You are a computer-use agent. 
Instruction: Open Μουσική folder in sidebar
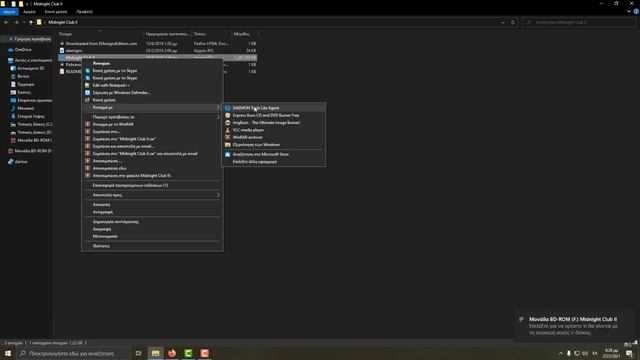[22, 108]
